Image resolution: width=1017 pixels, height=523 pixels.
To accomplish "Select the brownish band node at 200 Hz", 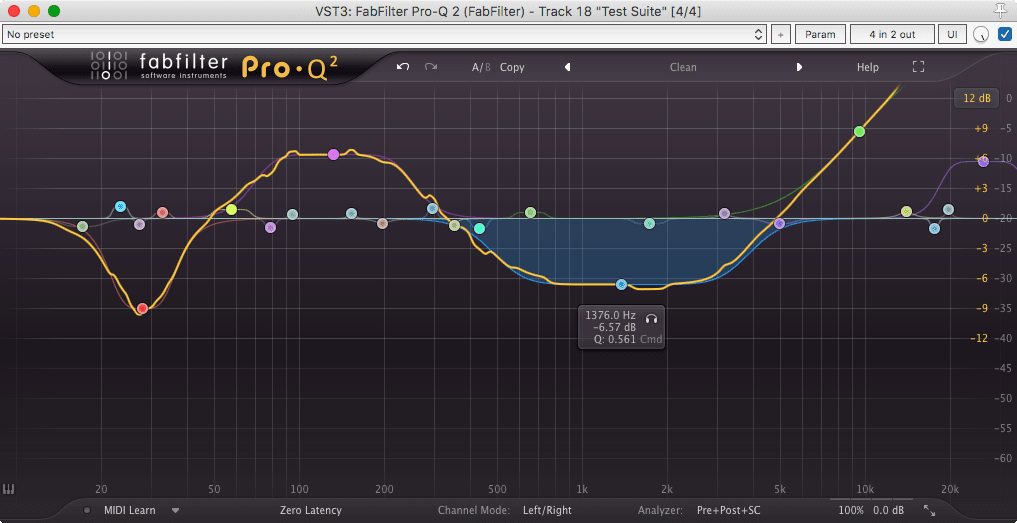I will (383, 223).
